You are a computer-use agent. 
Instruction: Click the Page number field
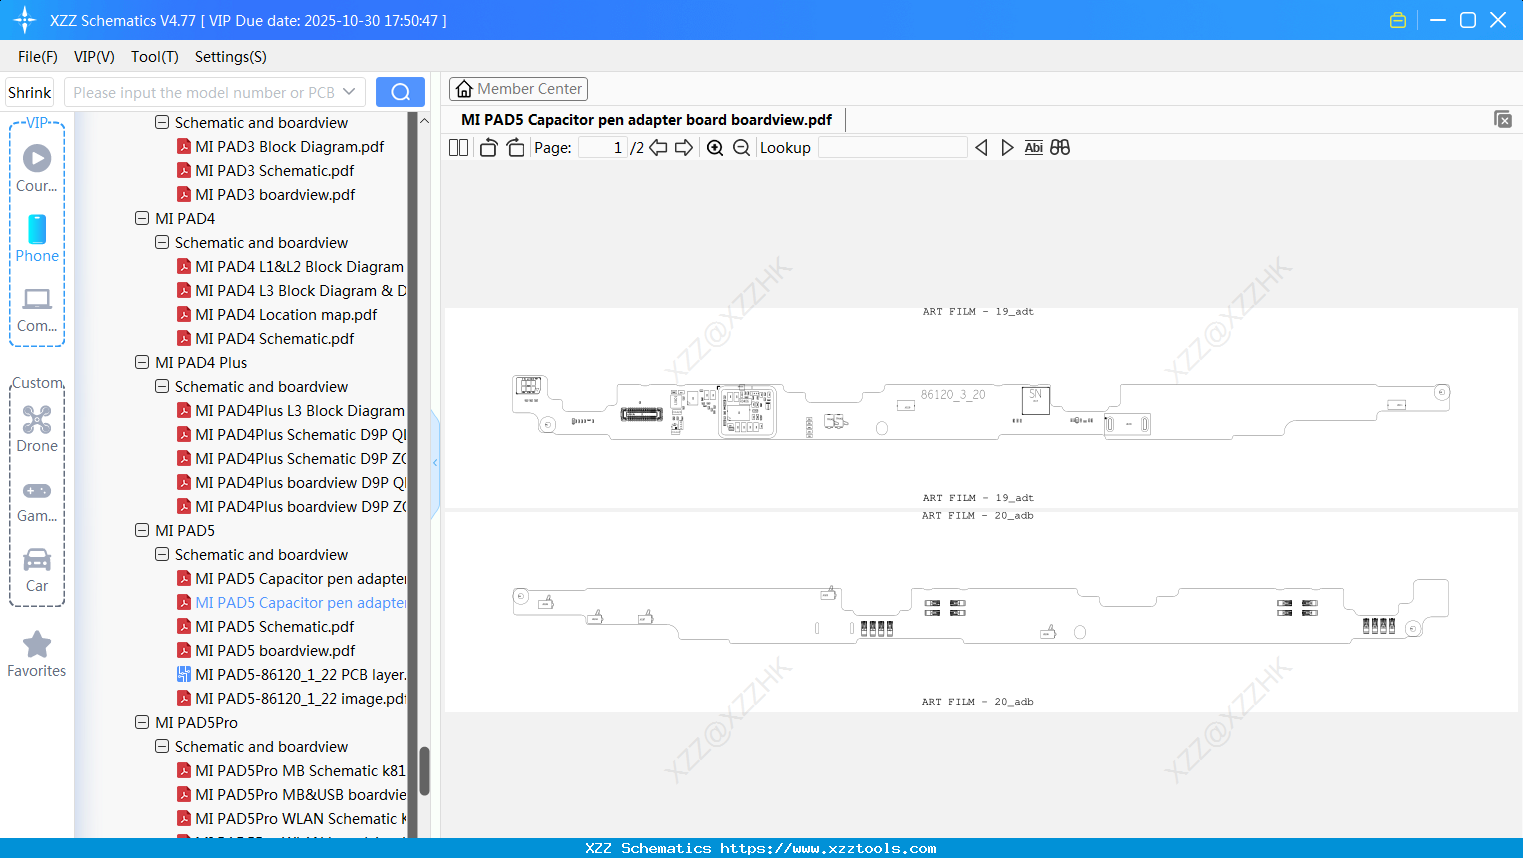point(603,148)
